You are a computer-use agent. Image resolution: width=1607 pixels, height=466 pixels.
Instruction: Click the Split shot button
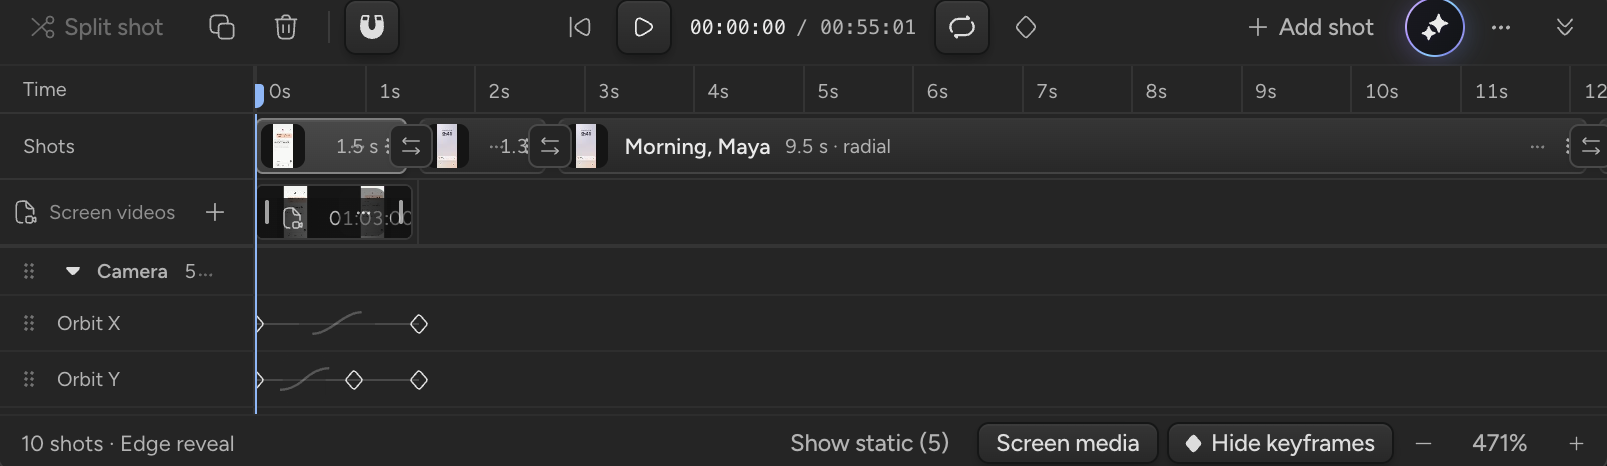(96, 27)
